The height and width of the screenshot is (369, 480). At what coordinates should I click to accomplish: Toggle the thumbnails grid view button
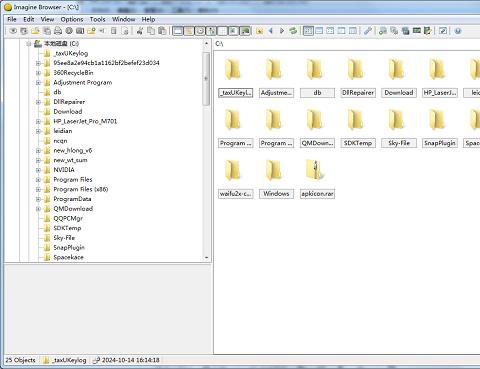pos(308,31)
